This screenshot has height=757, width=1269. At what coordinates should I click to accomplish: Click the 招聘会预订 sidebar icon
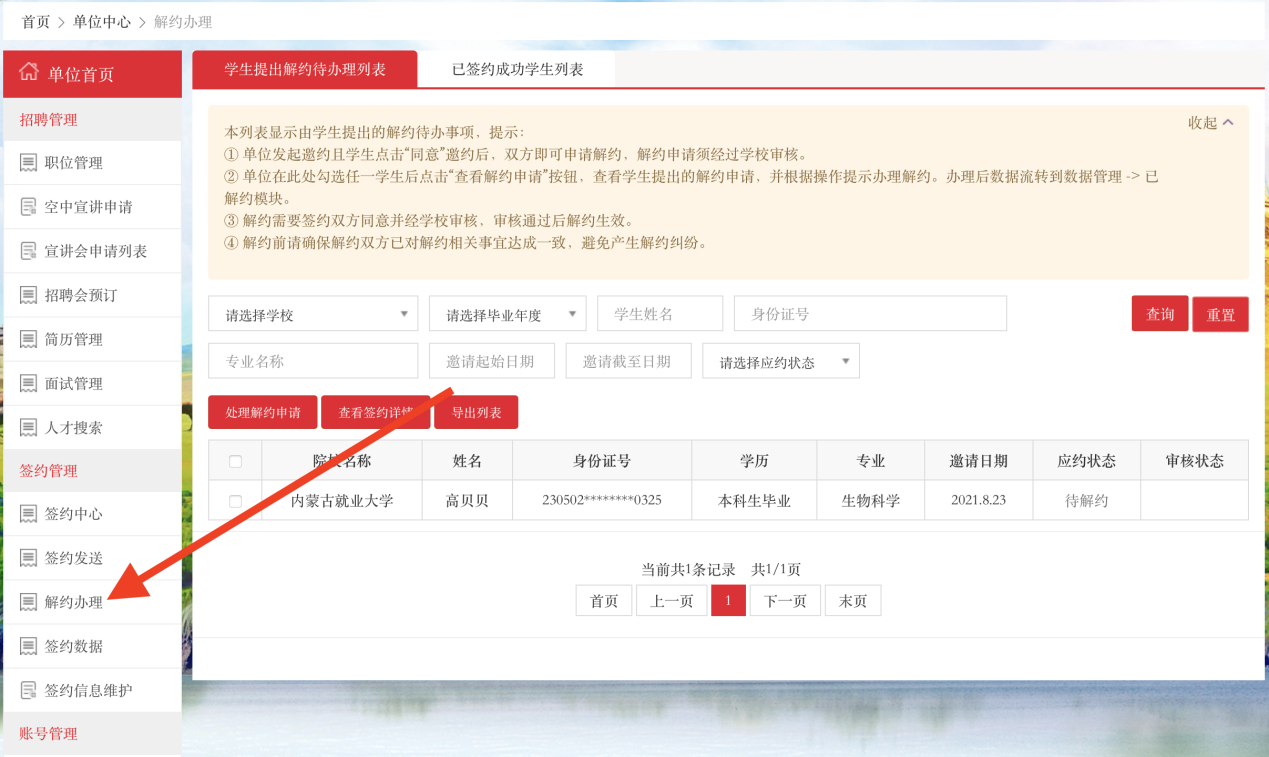(28, 295)
